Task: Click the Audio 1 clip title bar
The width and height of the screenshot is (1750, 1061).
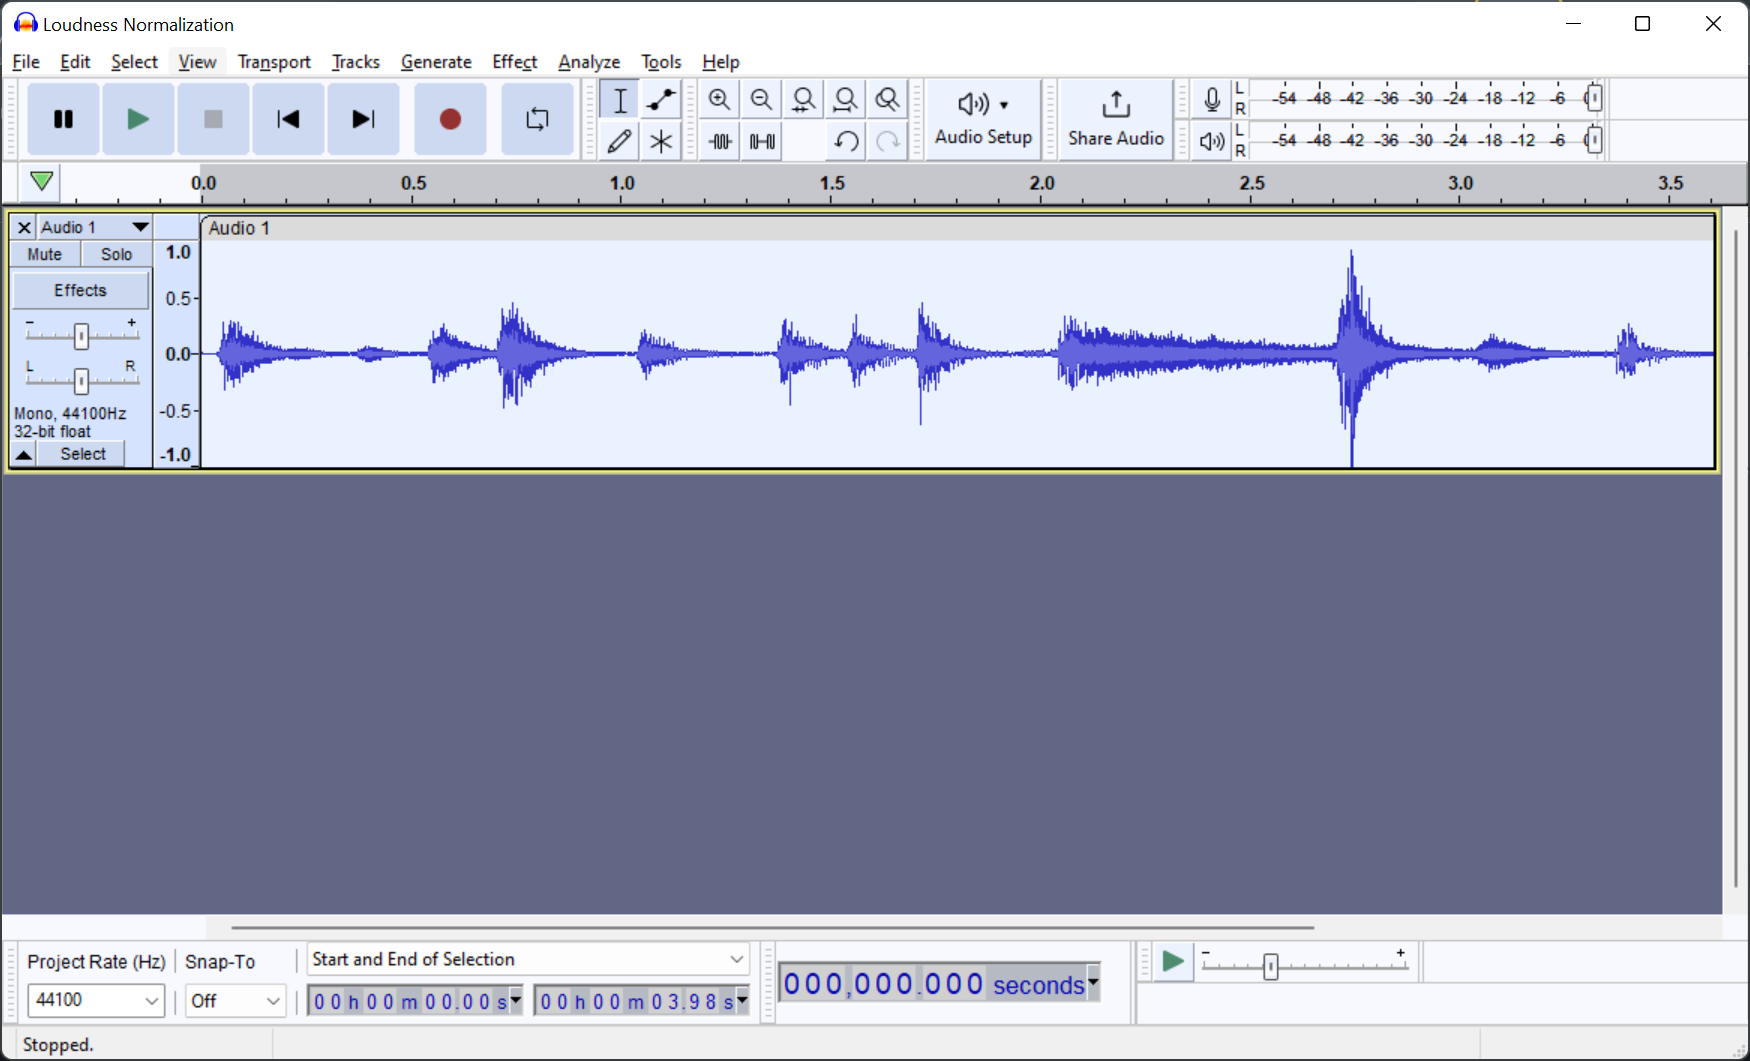Action: [x=958, y=228]
